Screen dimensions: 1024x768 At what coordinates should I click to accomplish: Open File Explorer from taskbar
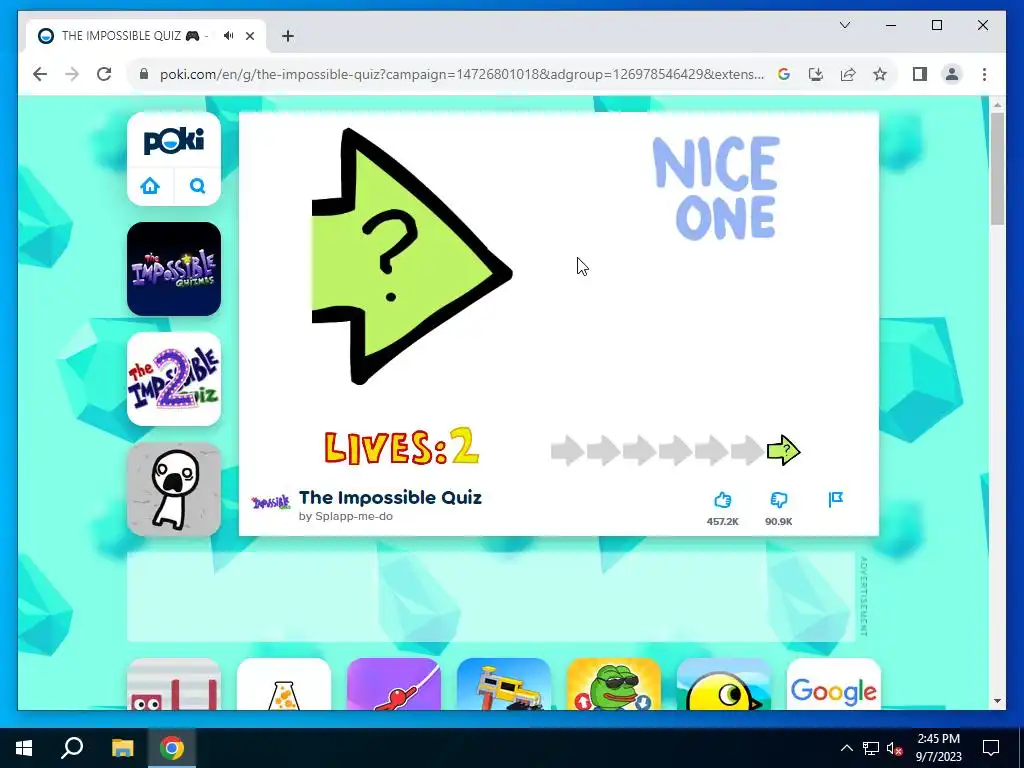click(x=122, y=748)
